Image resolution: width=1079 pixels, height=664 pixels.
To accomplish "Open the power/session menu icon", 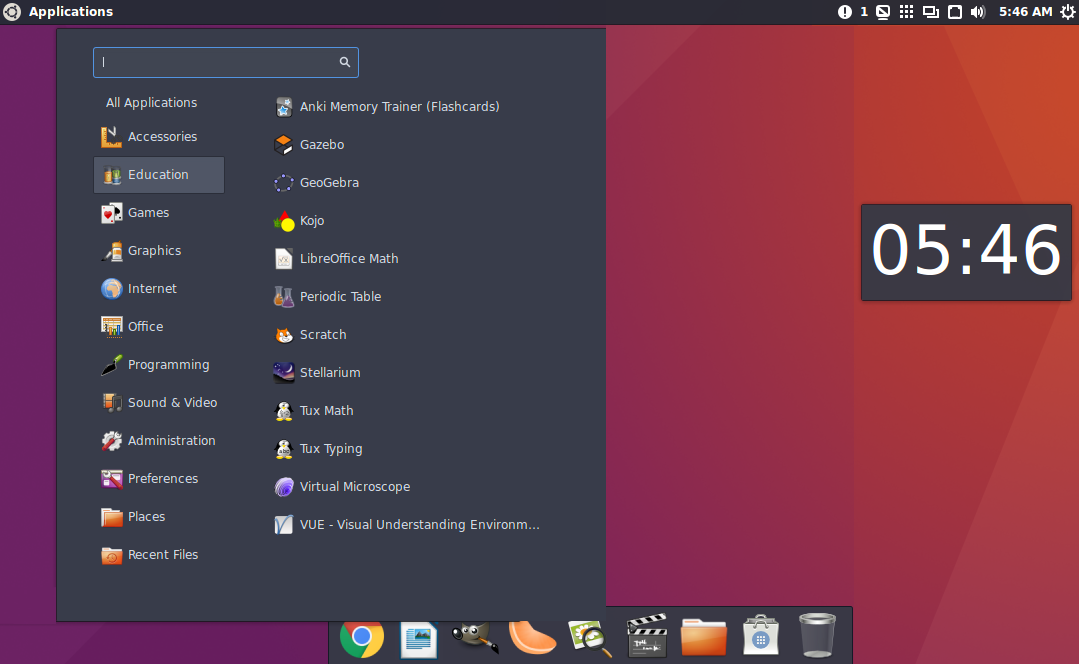I will pos(1067,12).
